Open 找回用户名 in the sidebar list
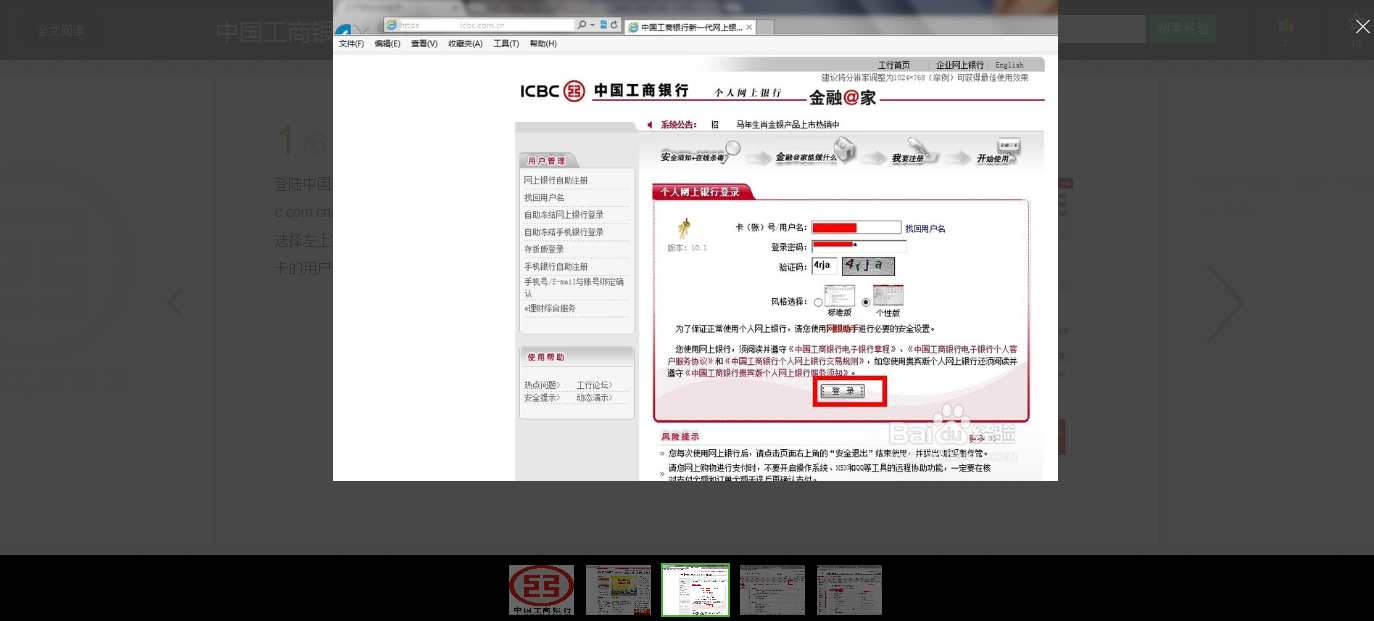This screenshot has height=621, width=1374. (544, 198)
